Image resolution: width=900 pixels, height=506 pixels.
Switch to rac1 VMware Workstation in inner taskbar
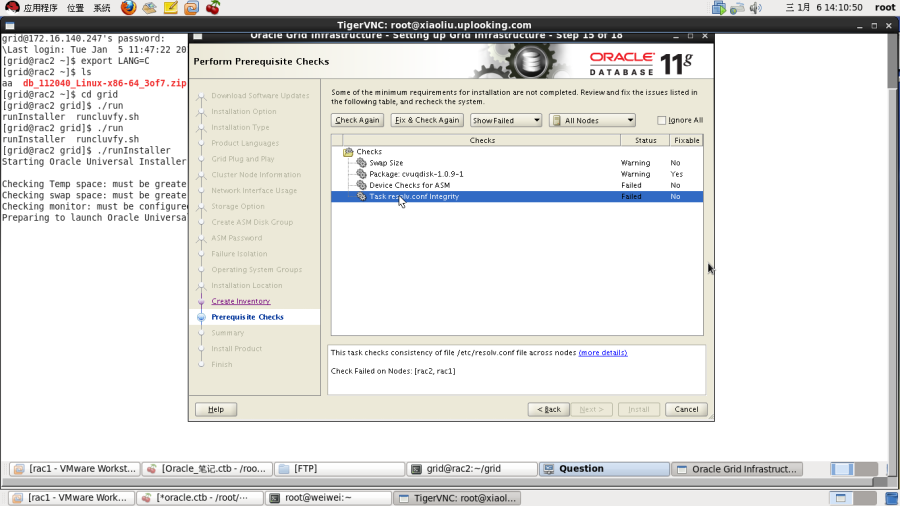point(75,469)
